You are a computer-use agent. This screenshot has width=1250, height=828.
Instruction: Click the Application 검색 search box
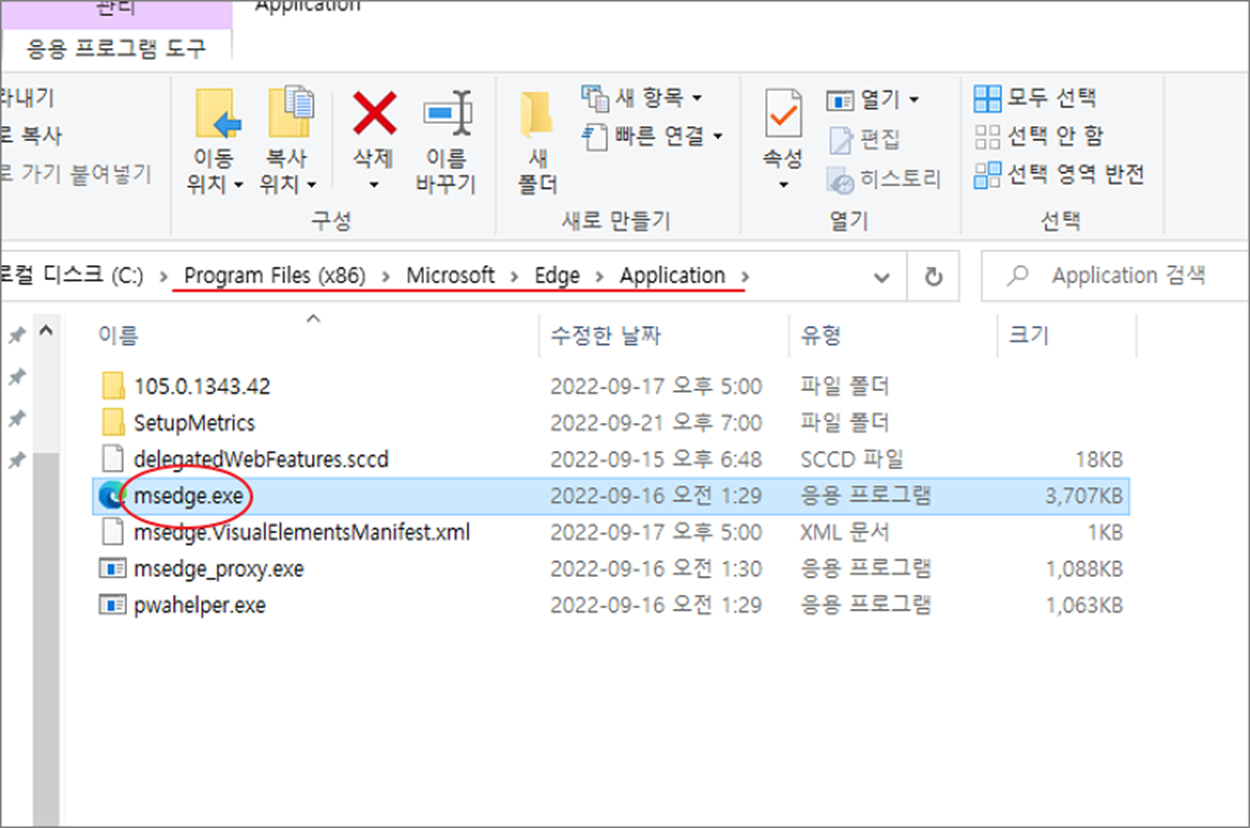(x=1114, y=276)
